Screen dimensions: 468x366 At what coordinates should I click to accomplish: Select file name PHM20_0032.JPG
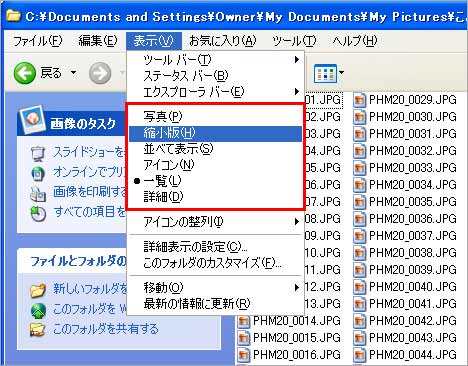pyautogui.click(x=413, y=151)
